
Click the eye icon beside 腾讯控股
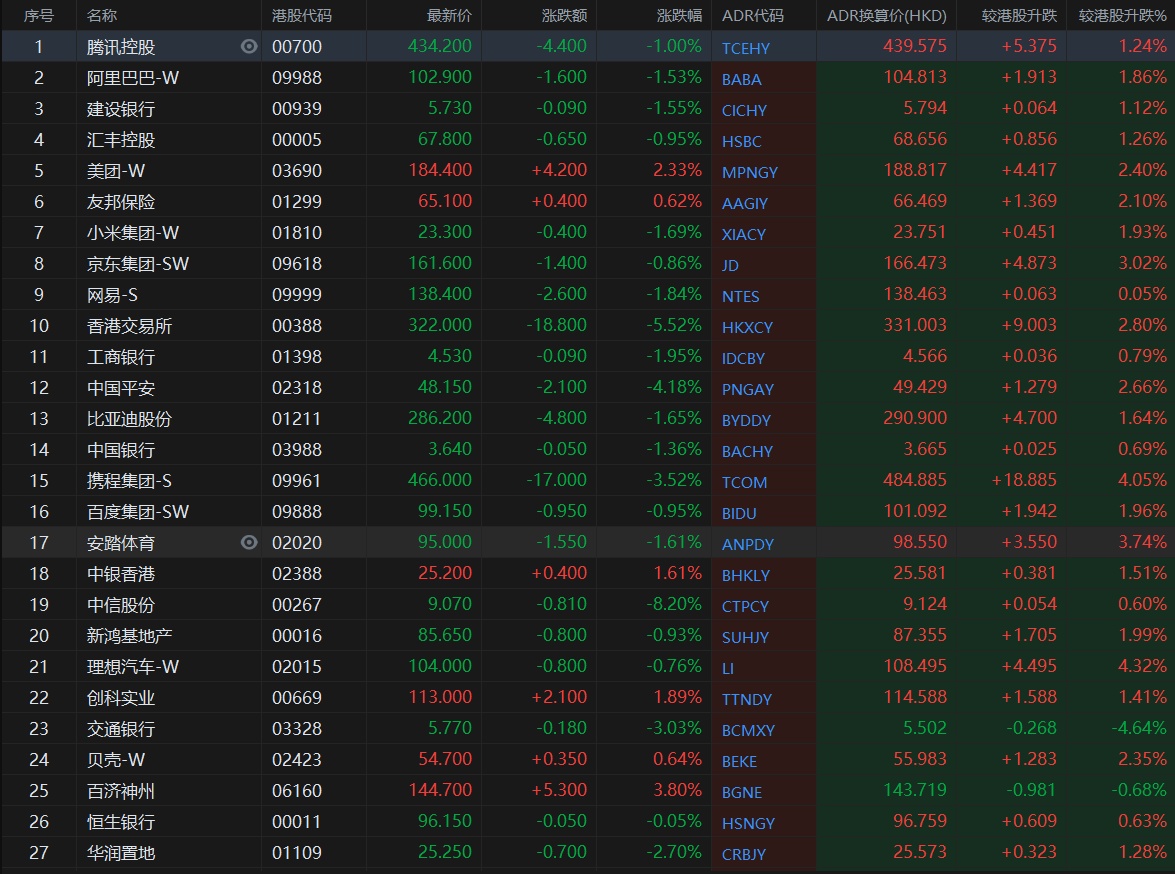coord(249,47)
